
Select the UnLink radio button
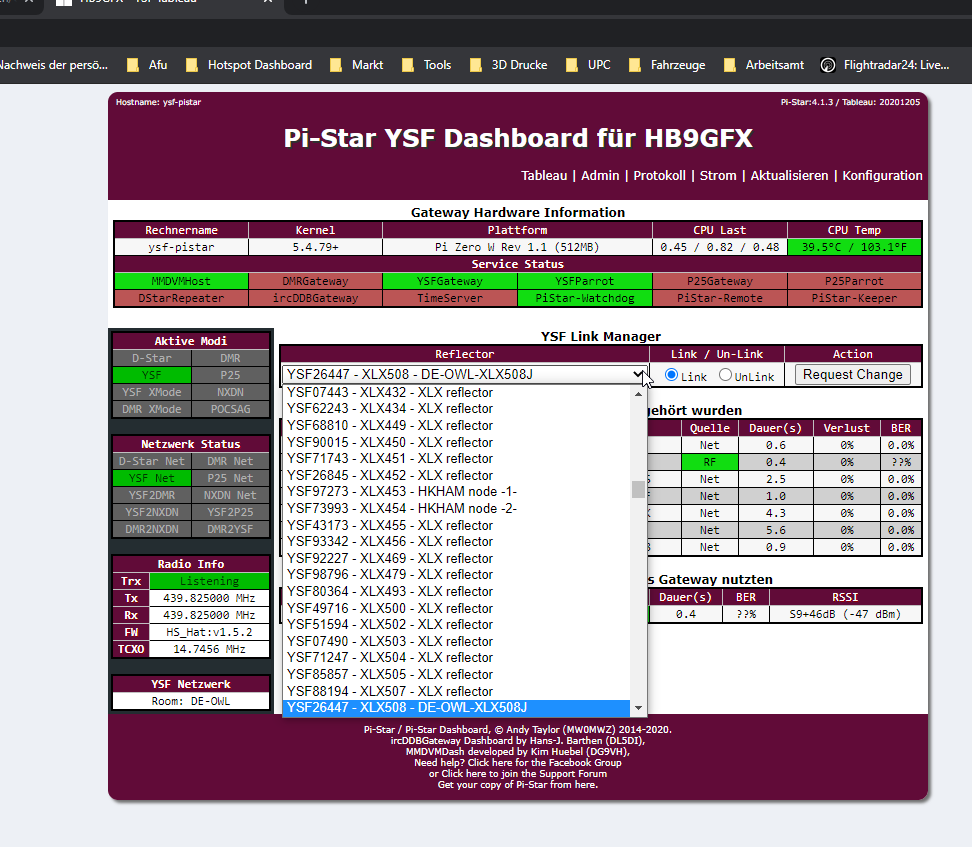pyautogui.click(x=725, y=375)
